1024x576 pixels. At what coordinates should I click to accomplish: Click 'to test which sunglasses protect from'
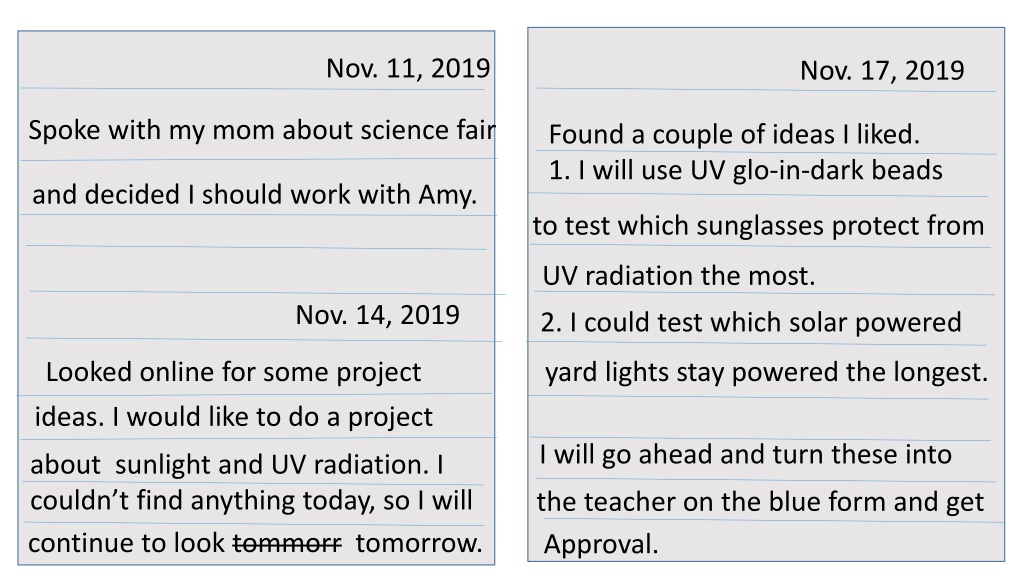click(x=758, y=226)
